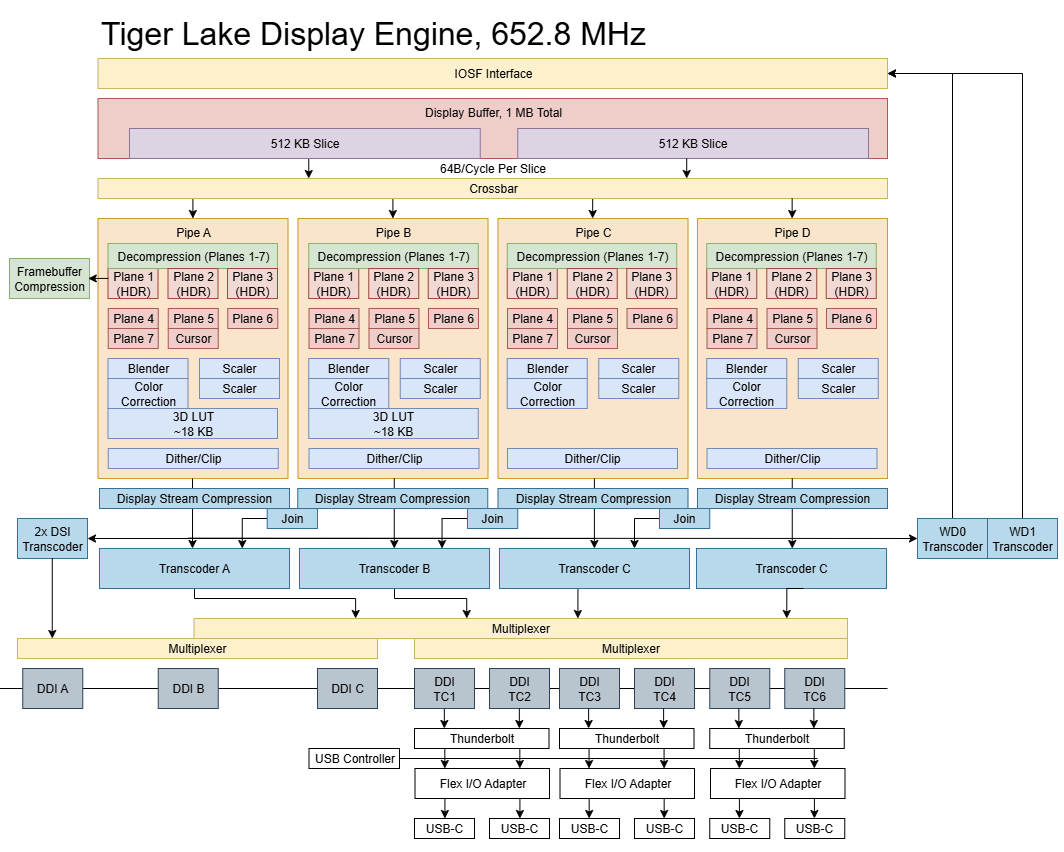Click the DDI TC2 block
This screenshot has width=1064, height=852.
[519, 689]
